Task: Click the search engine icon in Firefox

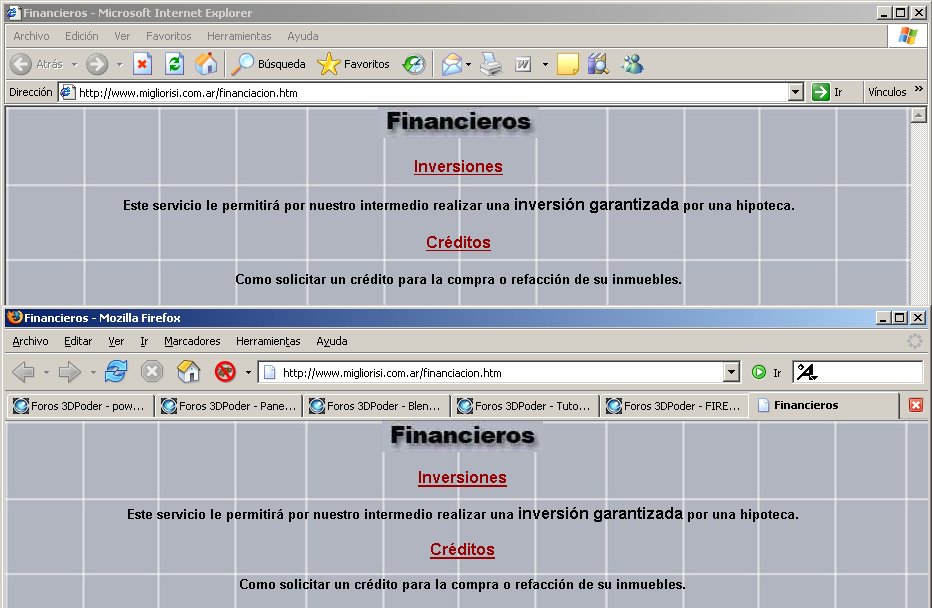Action: [807, 373]
